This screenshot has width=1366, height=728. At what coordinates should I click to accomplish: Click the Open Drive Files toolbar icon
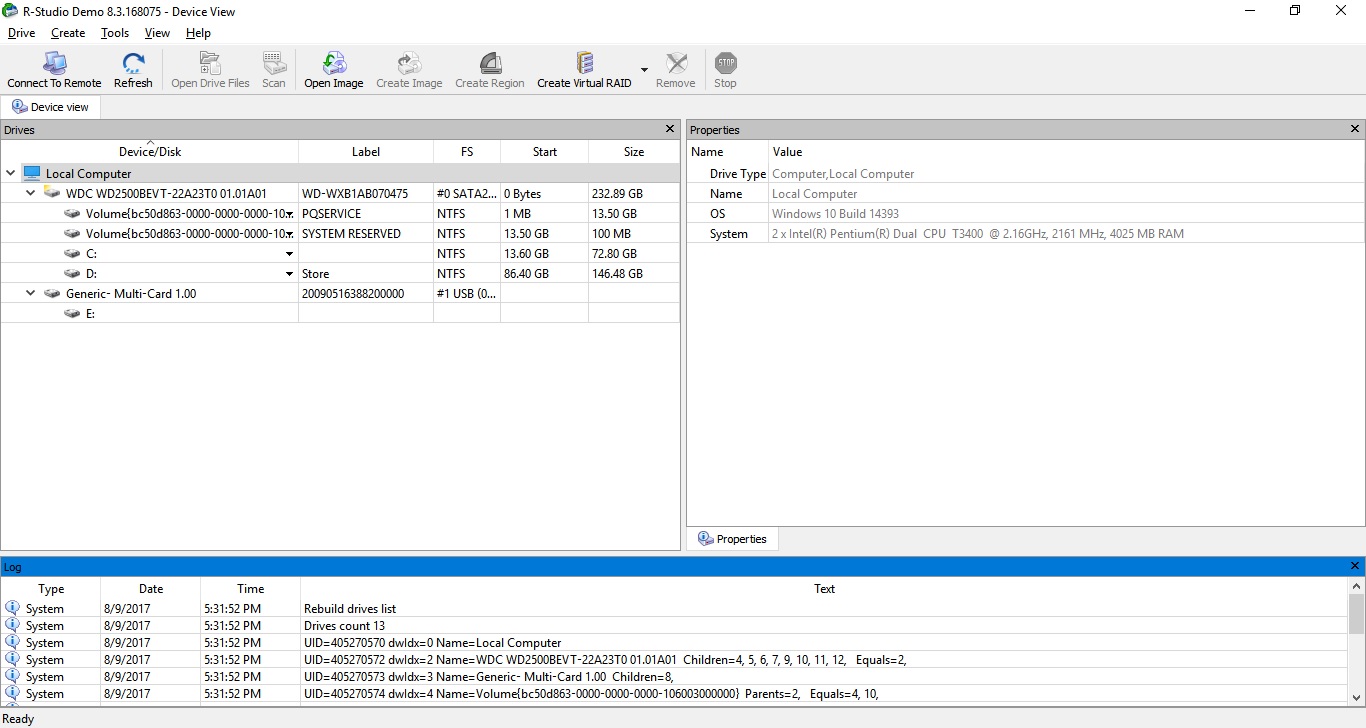(210, 63)
